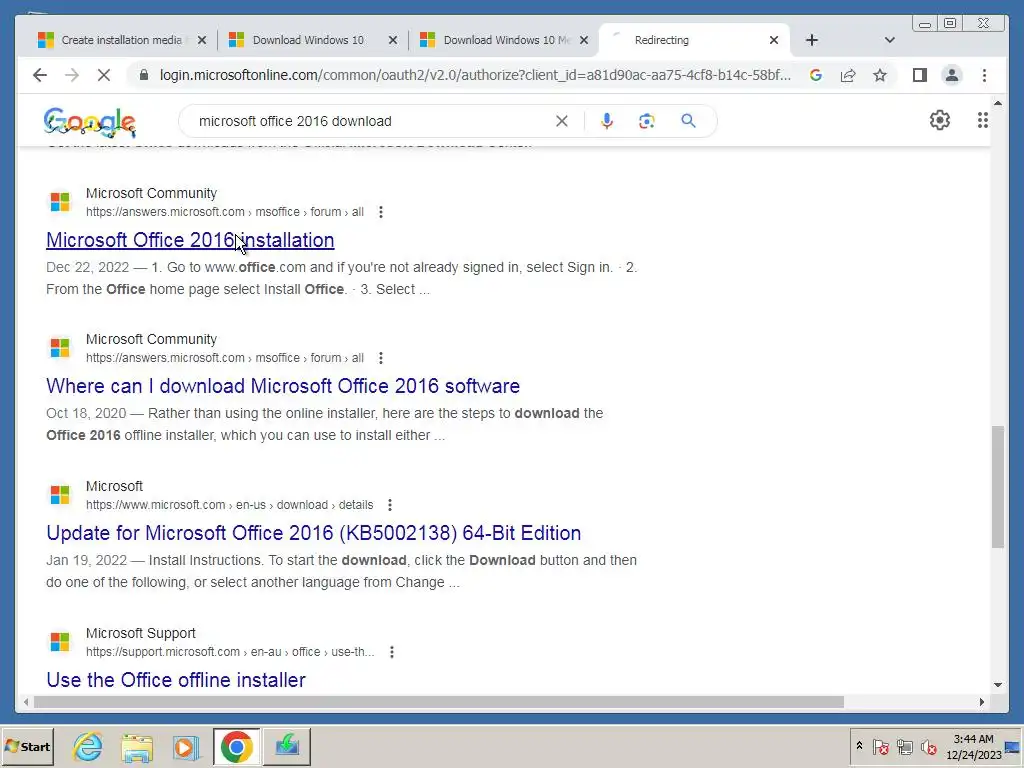Open Windows Explorer folder in taskbar

tap(137, 746)
